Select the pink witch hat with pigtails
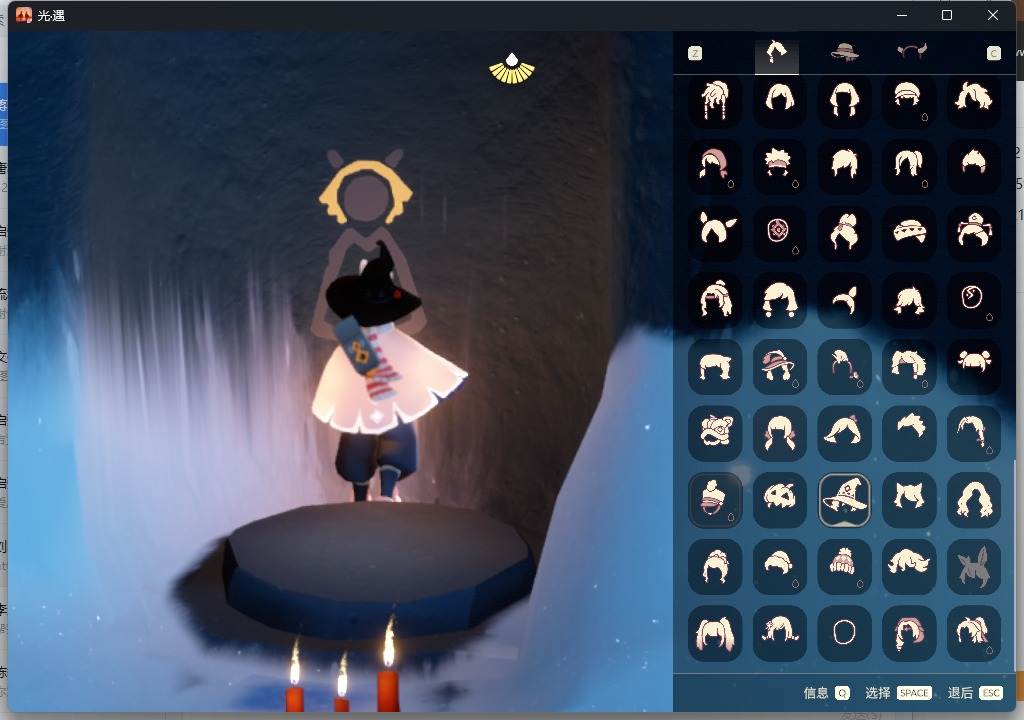The height and width of the screenshot is (720, 1024). (779, 366)
